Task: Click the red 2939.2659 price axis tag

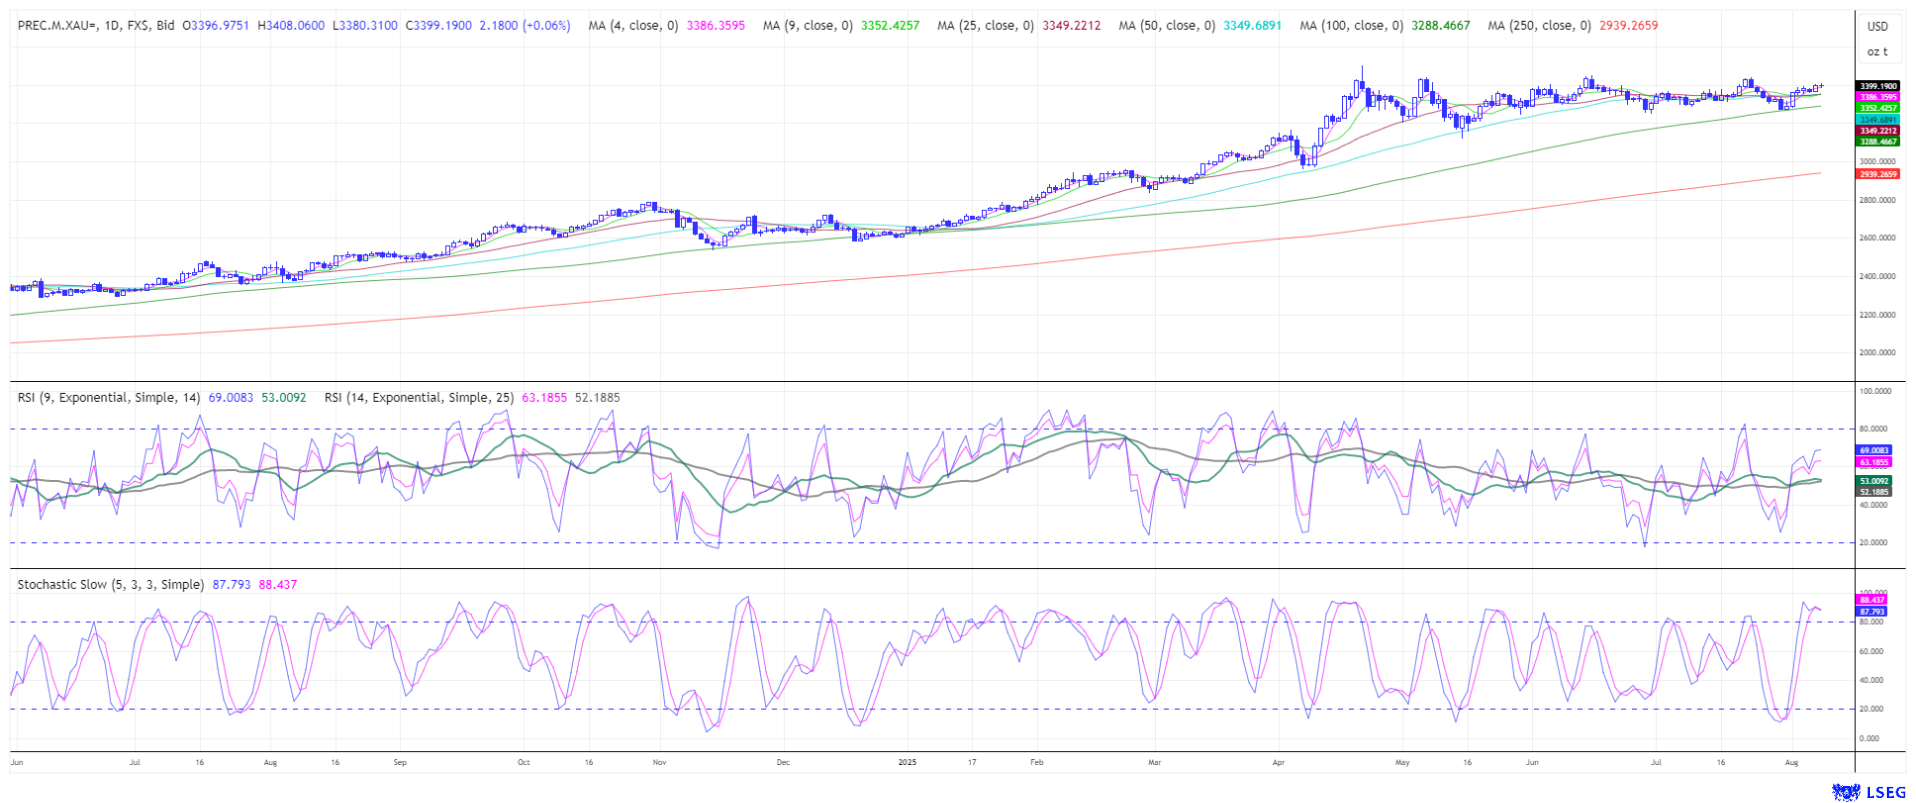Action: (1877, 174)
